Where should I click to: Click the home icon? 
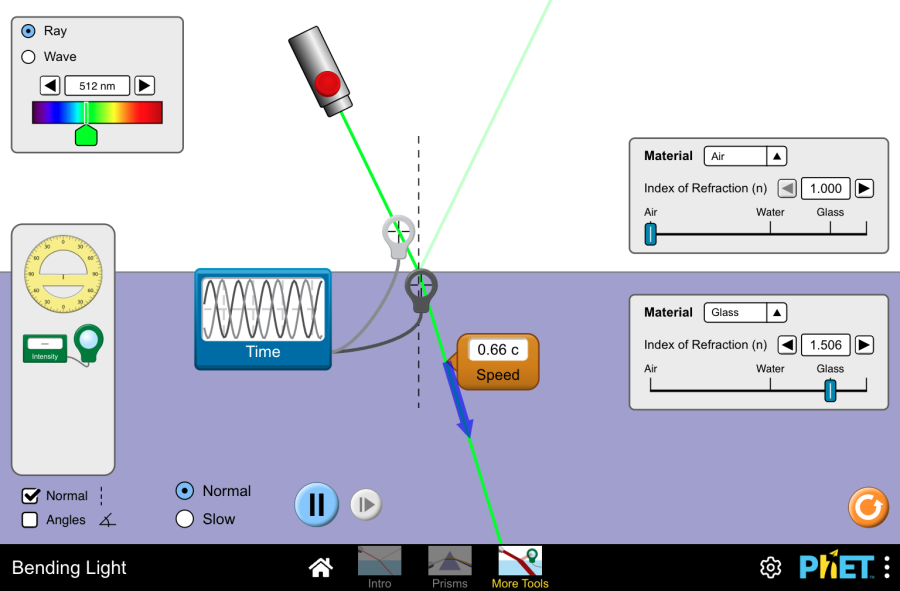(320, 568)
